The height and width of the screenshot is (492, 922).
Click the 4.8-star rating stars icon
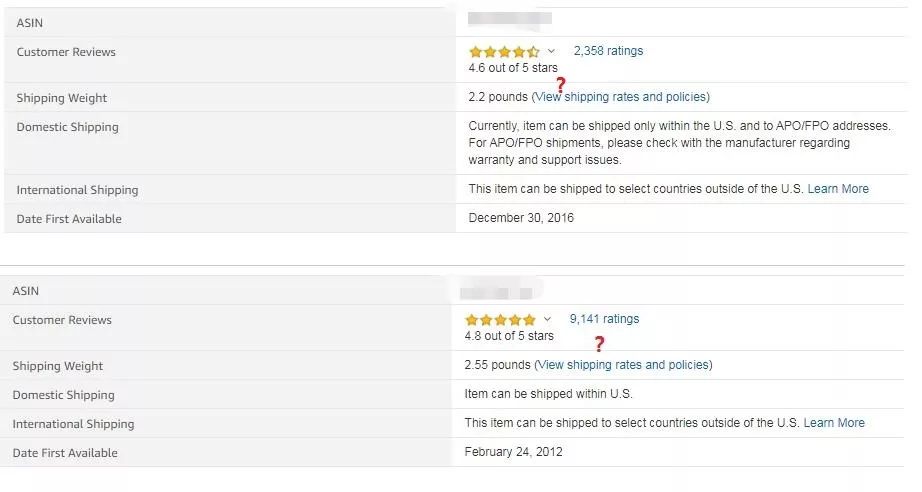[500, 320]
